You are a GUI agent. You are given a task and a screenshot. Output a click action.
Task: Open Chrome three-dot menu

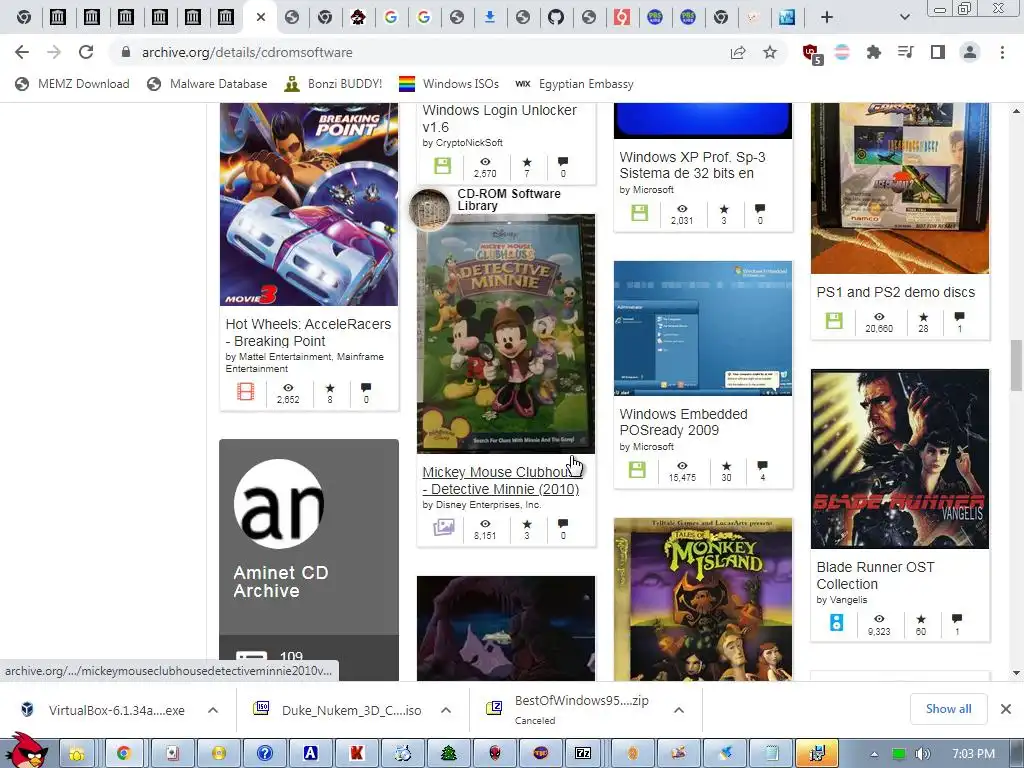pyautogui.click(x=1002, y=52)
